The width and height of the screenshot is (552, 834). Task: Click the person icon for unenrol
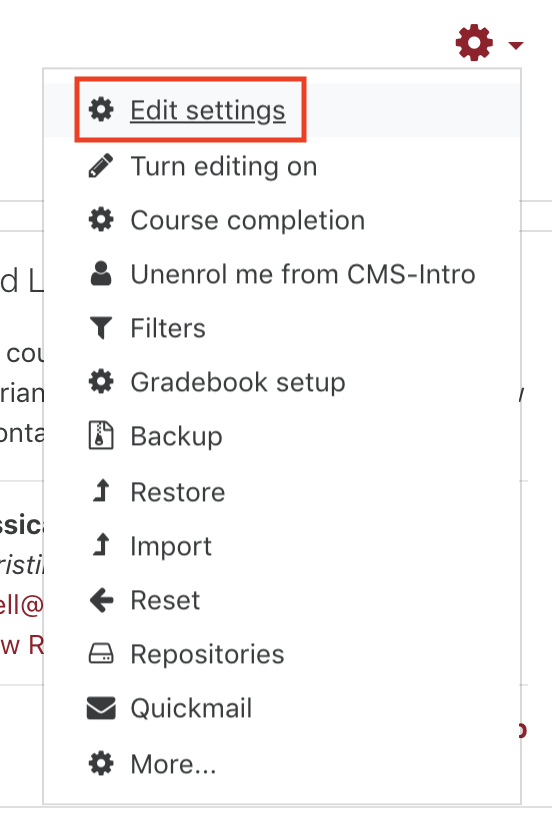click(x=101, y=273)
